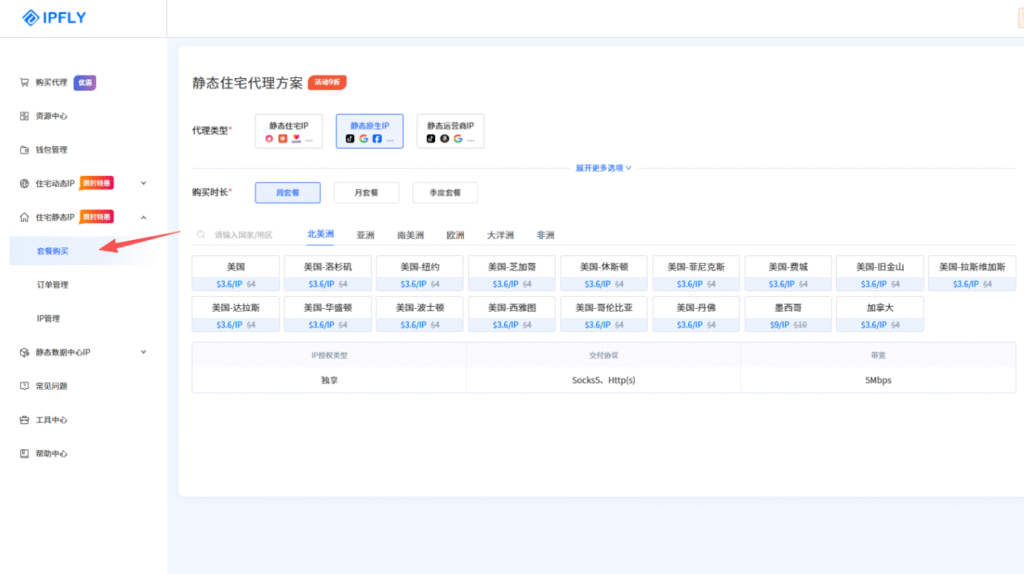
Task: Click the IPFLY logo
Action: click(x=54, y=18)
